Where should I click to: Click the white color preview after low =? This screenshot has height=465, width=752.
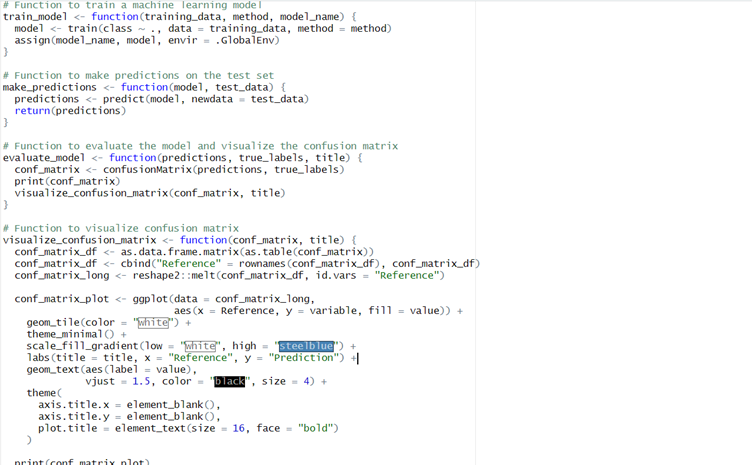pos(200,346)
